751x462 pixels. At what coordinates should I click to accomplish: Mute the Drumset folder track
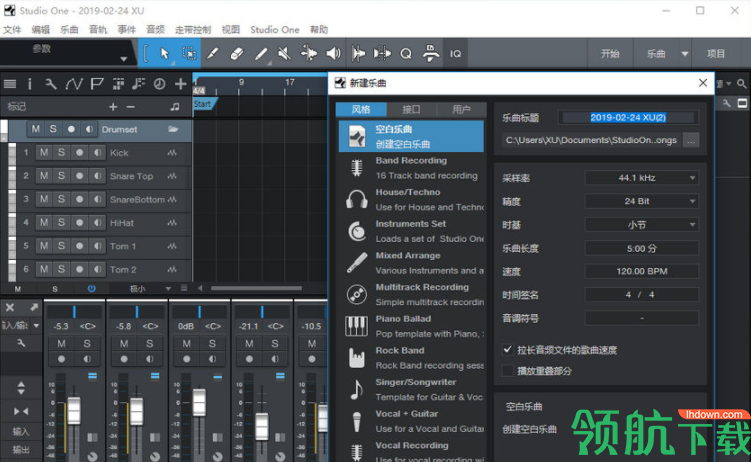(35, 129)
